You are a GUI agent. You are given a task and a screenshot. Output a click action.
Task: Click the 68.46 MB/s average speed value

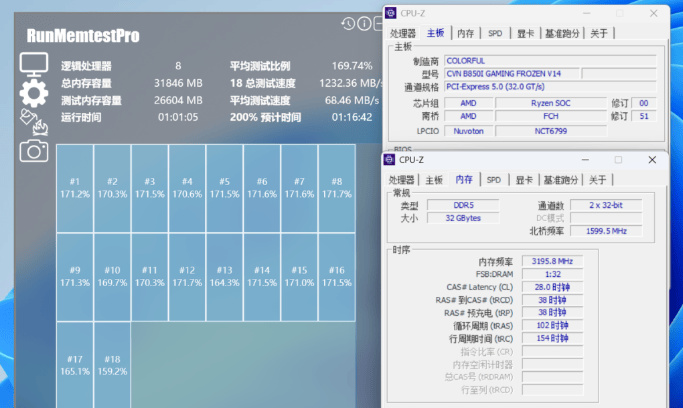pyautogui.click(x=352, y=100)
